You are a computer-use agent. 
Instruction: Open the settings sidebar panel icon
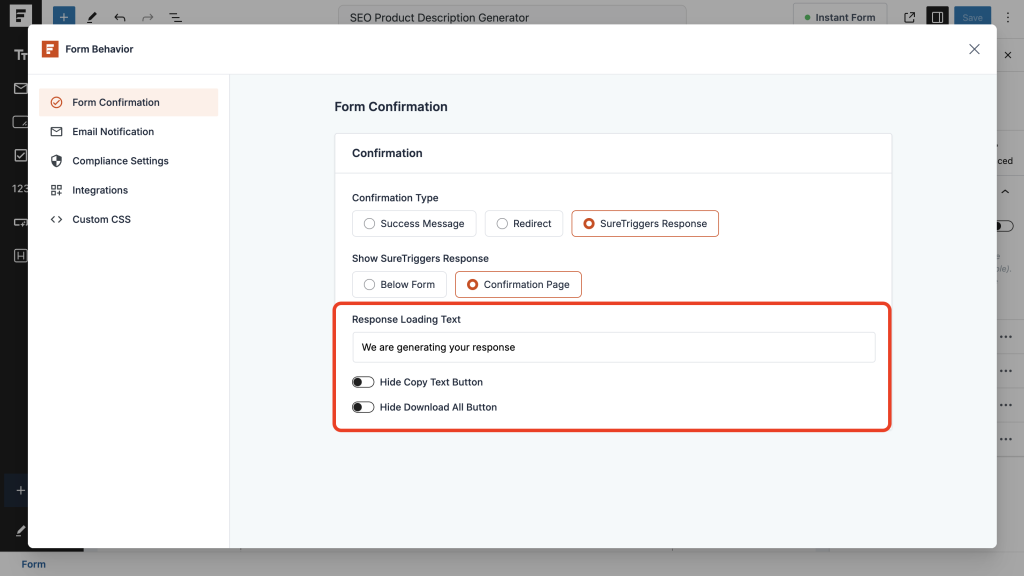[937, 16]
